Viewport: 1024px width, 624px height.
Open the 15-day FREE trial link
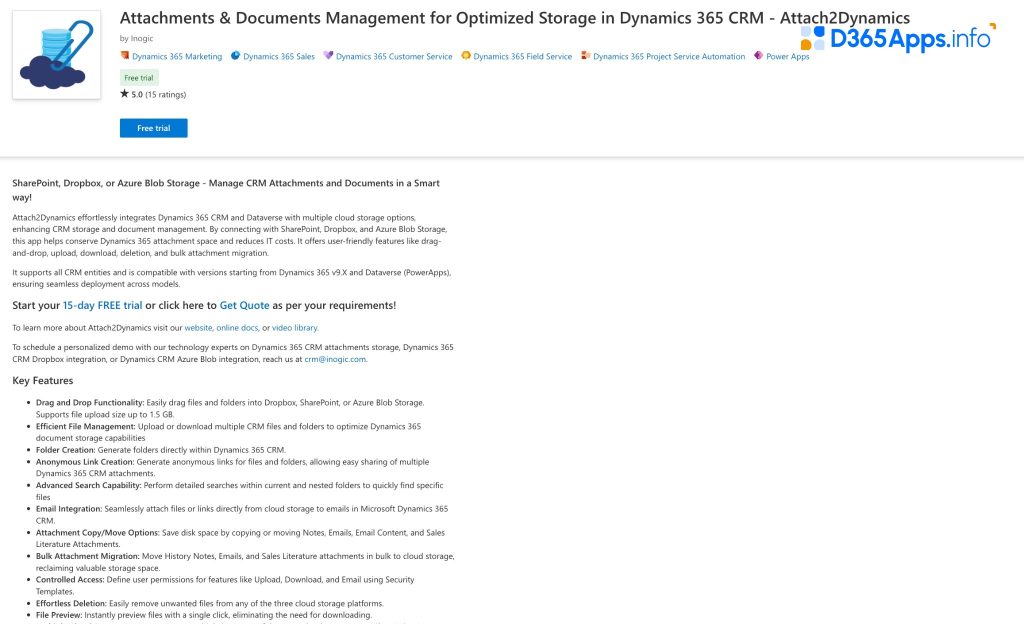[103, 305]
